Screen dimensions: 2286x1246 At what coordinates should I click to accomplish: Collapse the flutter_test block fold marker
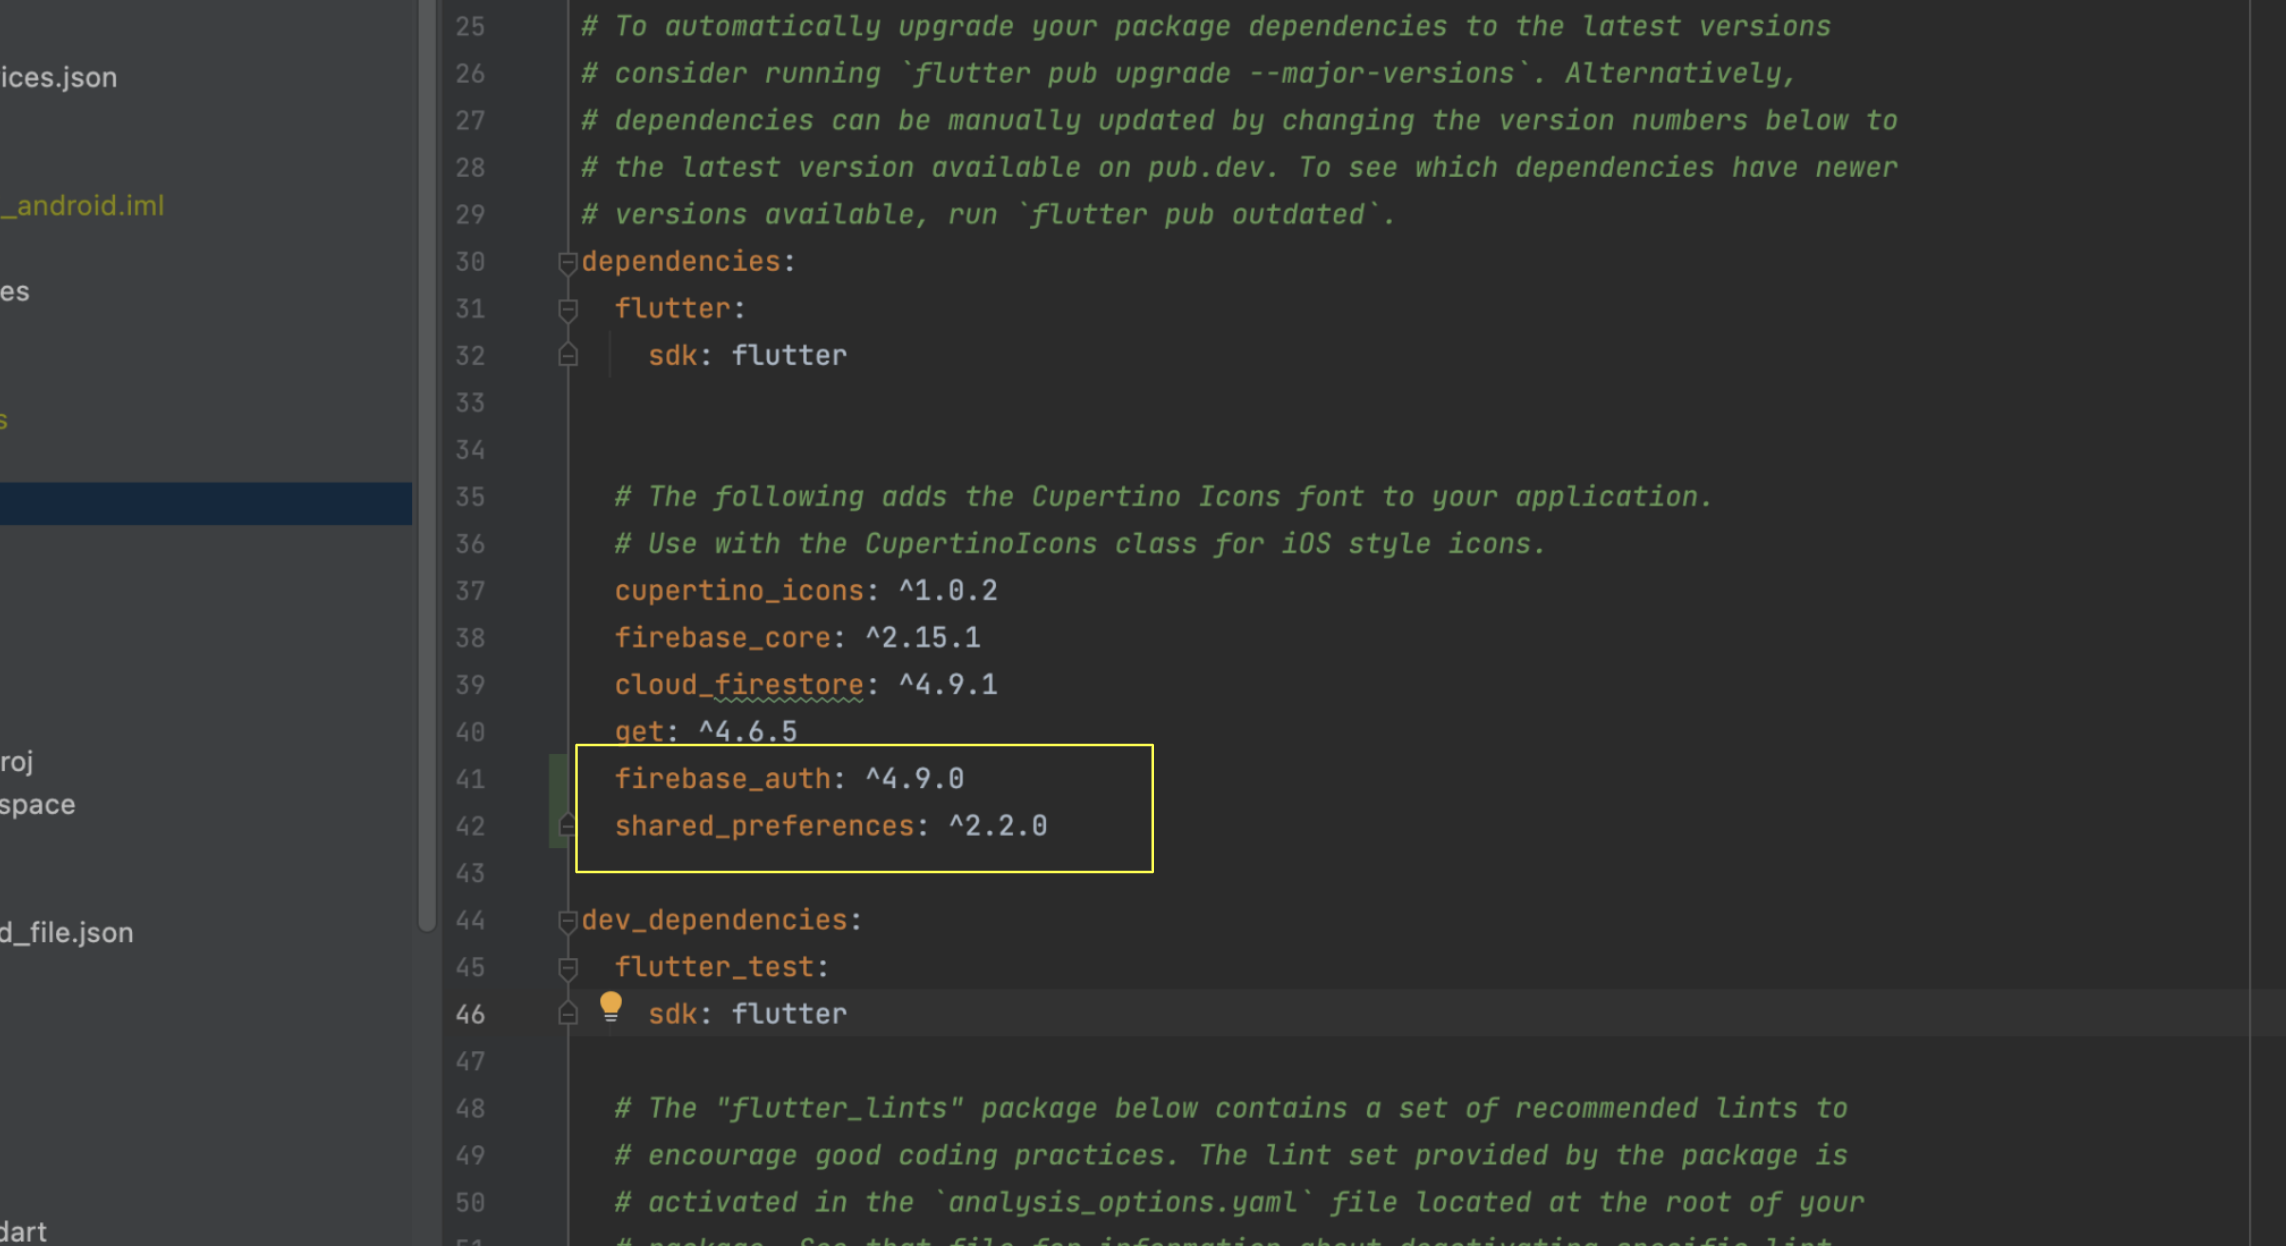pos(567,968)
